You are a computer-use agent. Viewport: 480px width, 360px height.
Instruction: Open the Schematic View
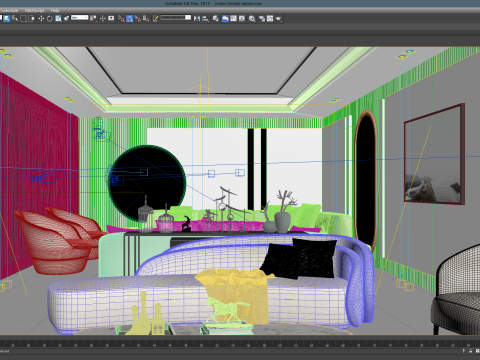pyautogui.click(x=242, y=18)
